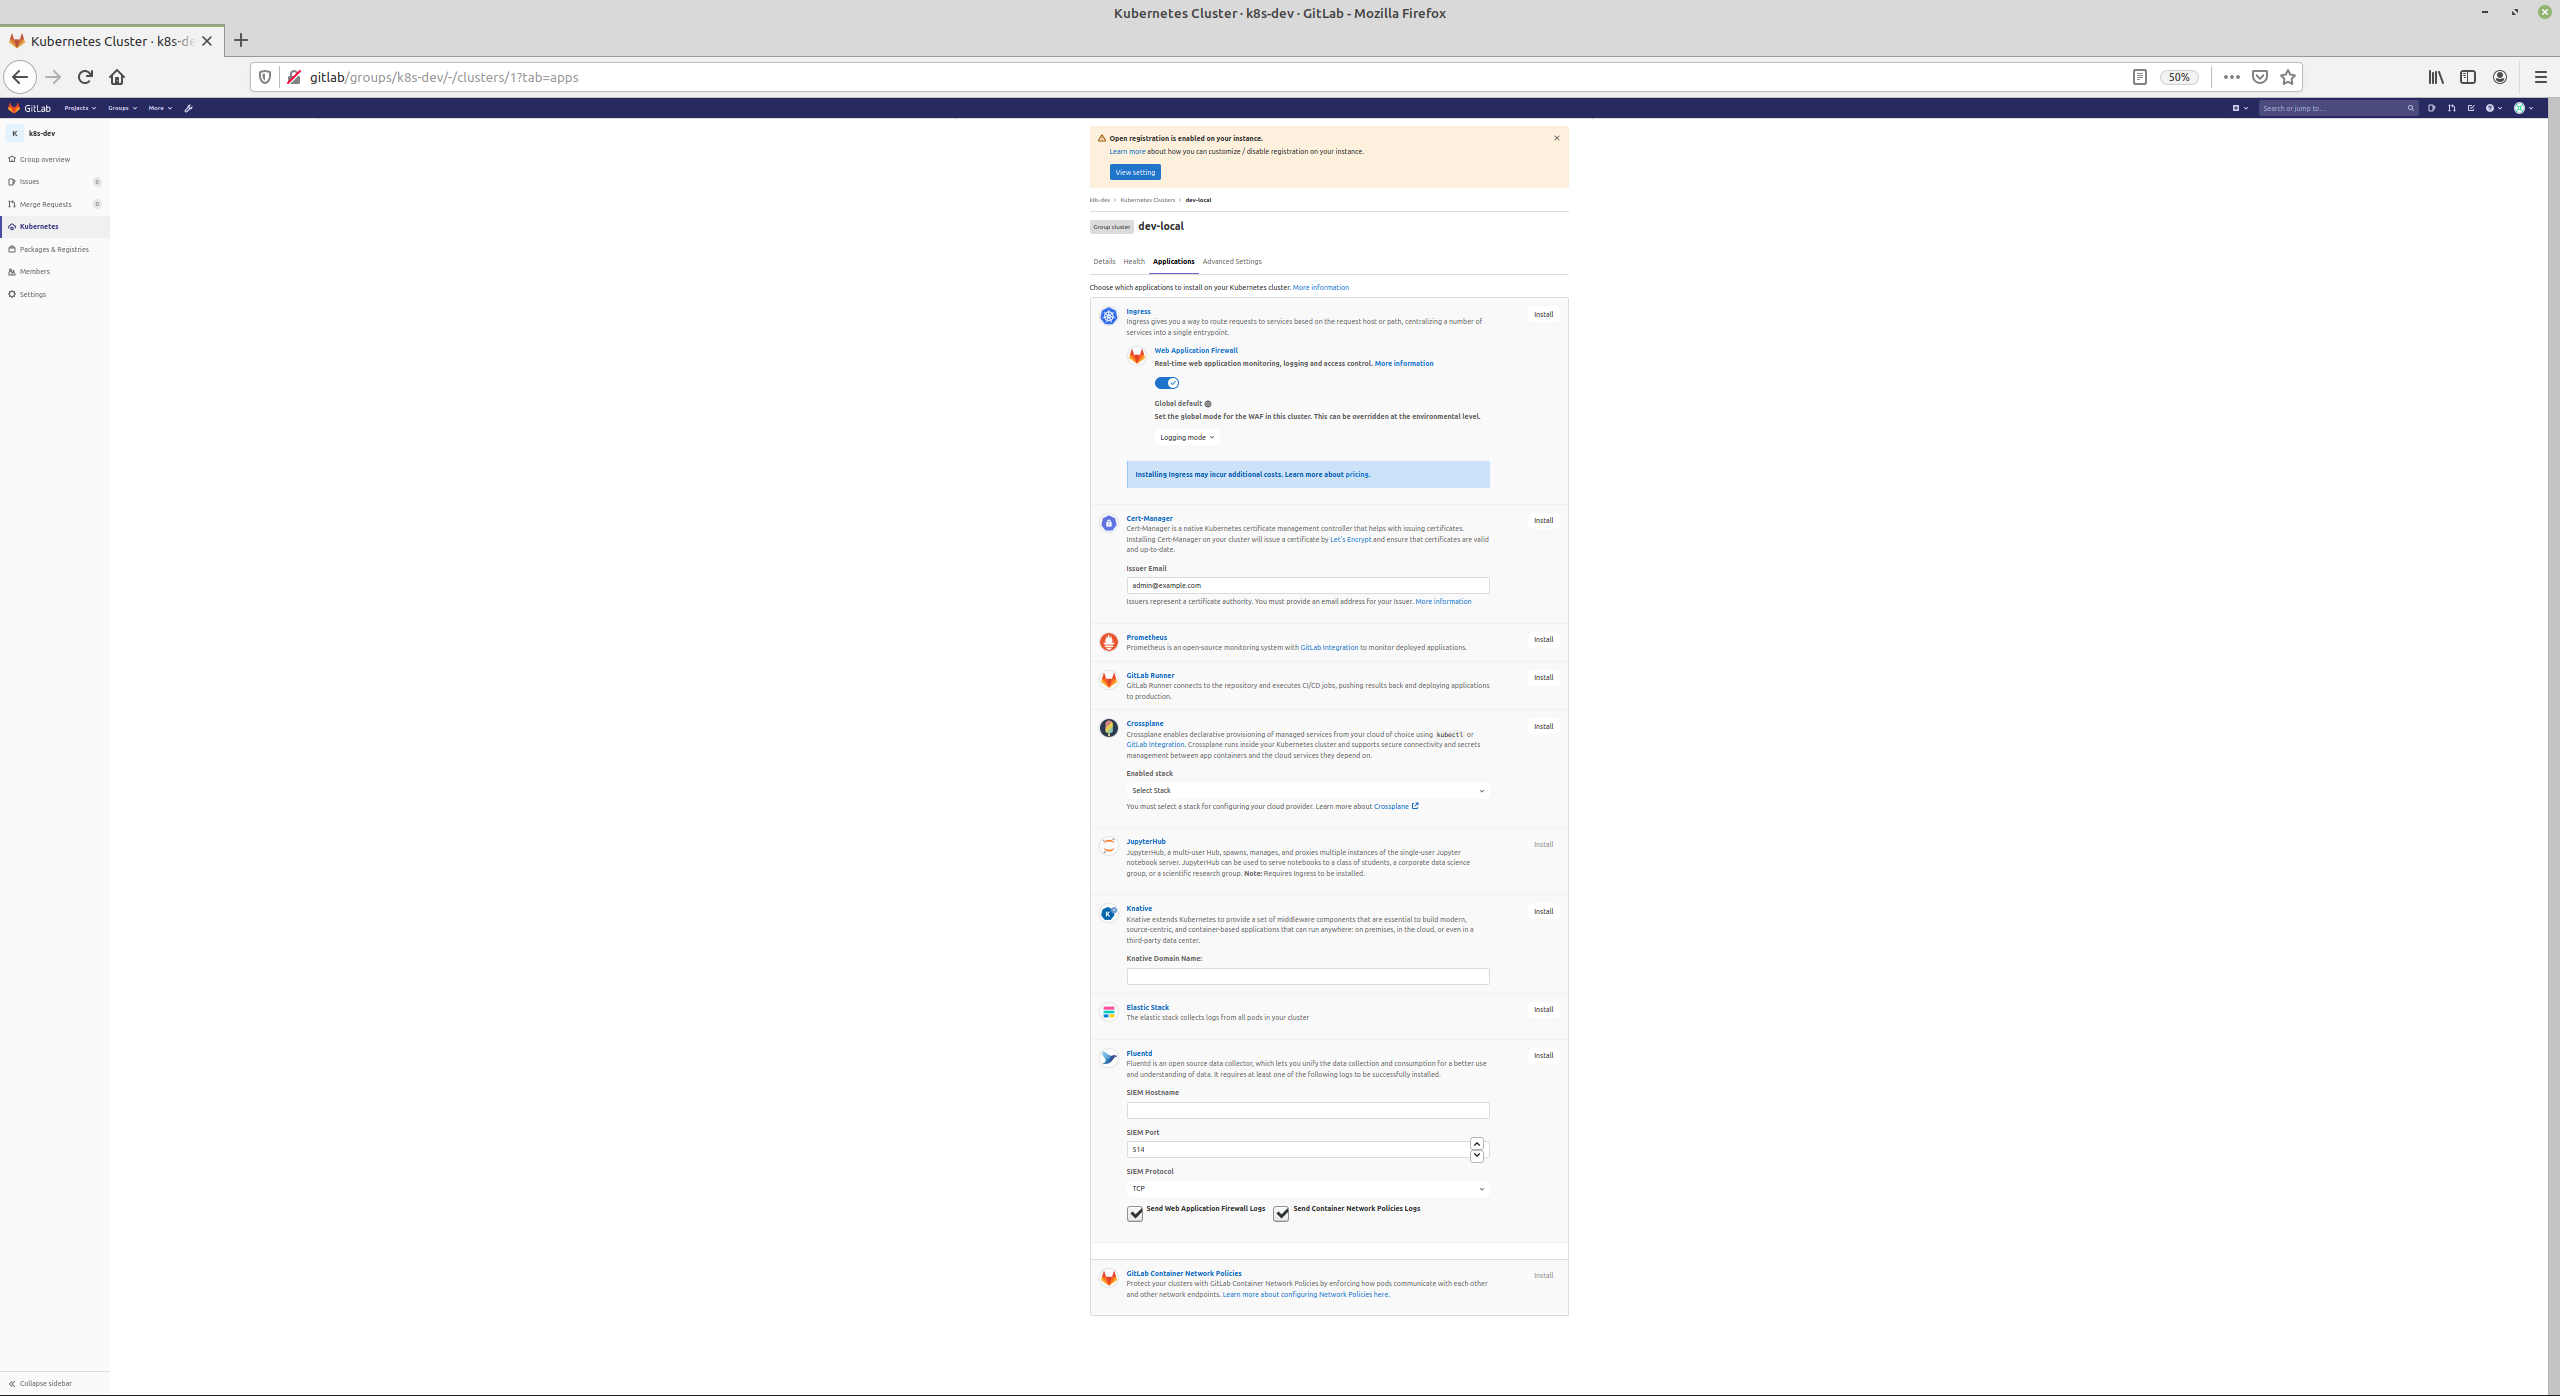This screenshot has height=1396, width=2560.
Task: Click the Prometheus application icon
Action: 1108,642
